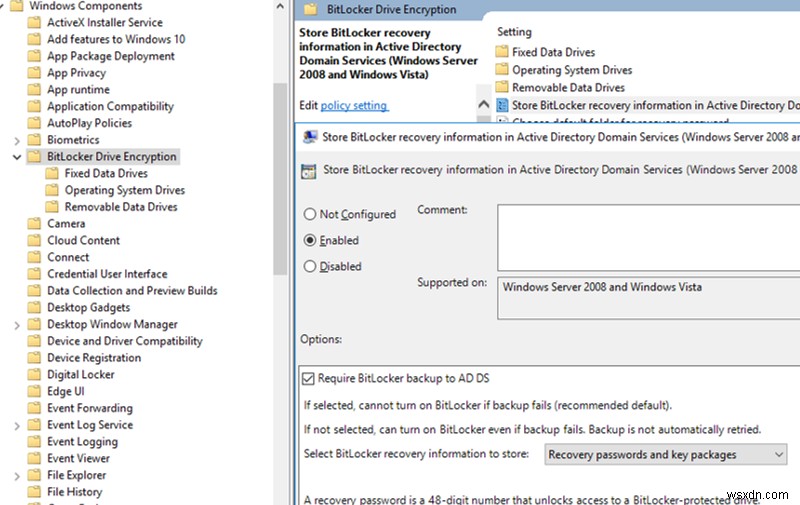Expand the Event Log Service node
The width and height of the screenshot is (800, 505).
tap(17, 426)
